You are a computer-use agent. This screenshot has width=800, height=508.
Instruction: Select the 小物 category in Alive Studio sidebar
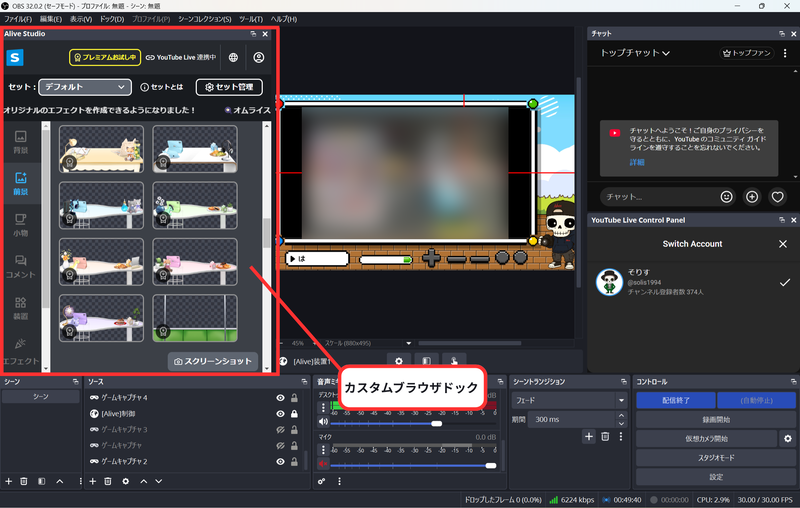tap(20, 225)
